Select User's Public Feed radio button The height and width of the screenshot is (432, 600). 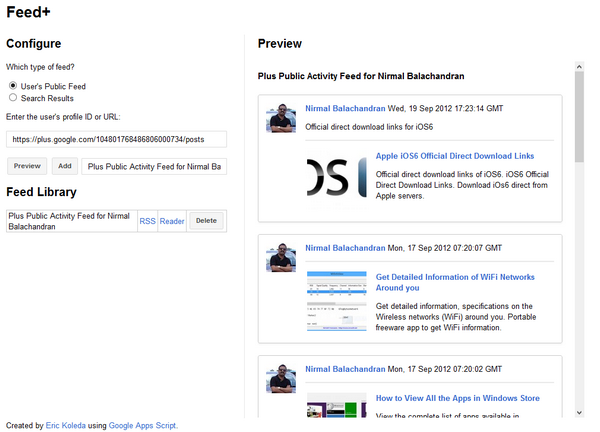tap(13, 85)
